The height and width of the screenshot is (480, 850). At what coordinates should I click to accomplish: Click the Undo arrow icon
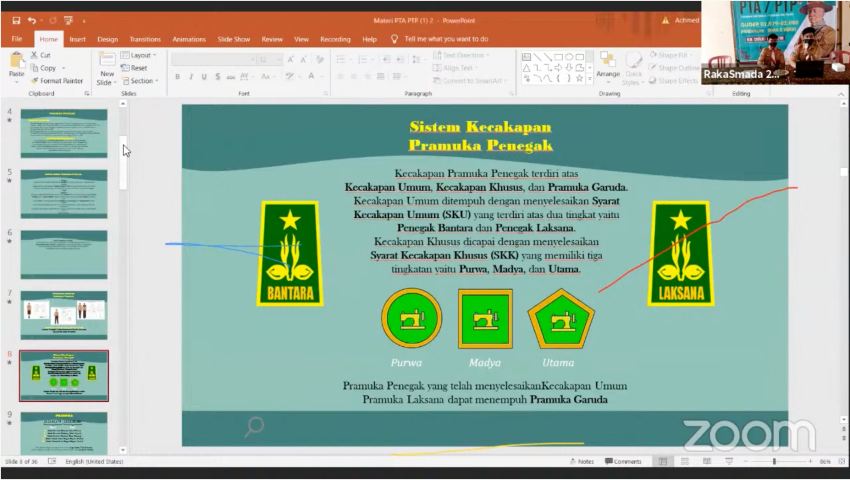point(32,20)
